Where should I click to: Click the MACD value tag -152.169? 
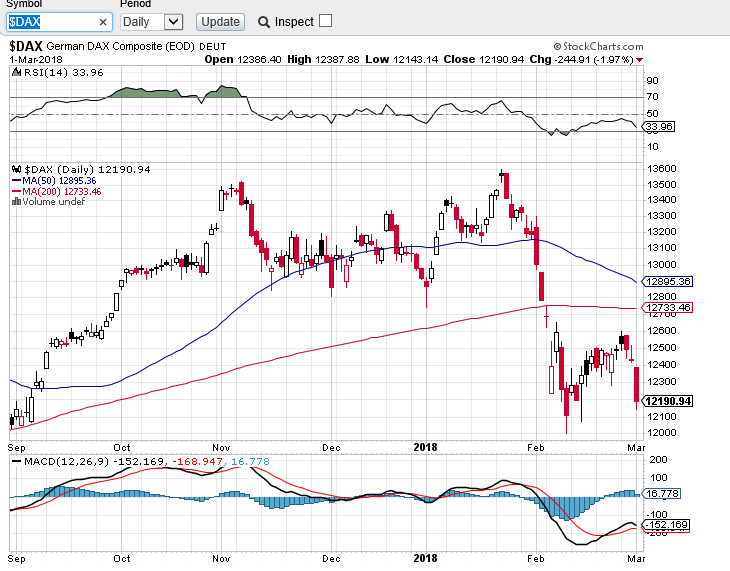click(666, 525)
